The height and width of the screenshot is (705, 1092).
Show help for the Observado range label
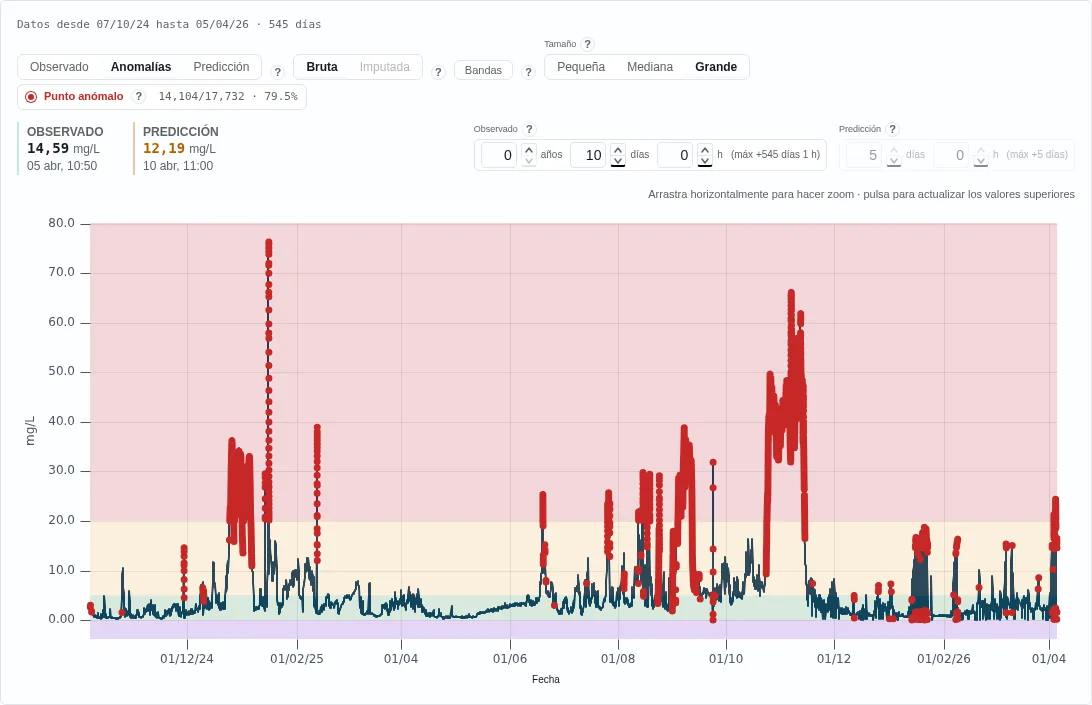[529, 129]
